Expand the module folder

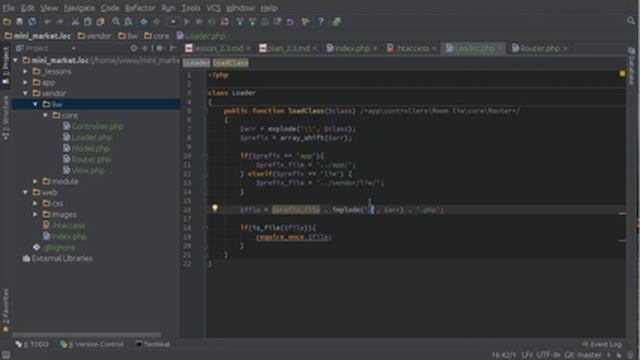(36, 181)
